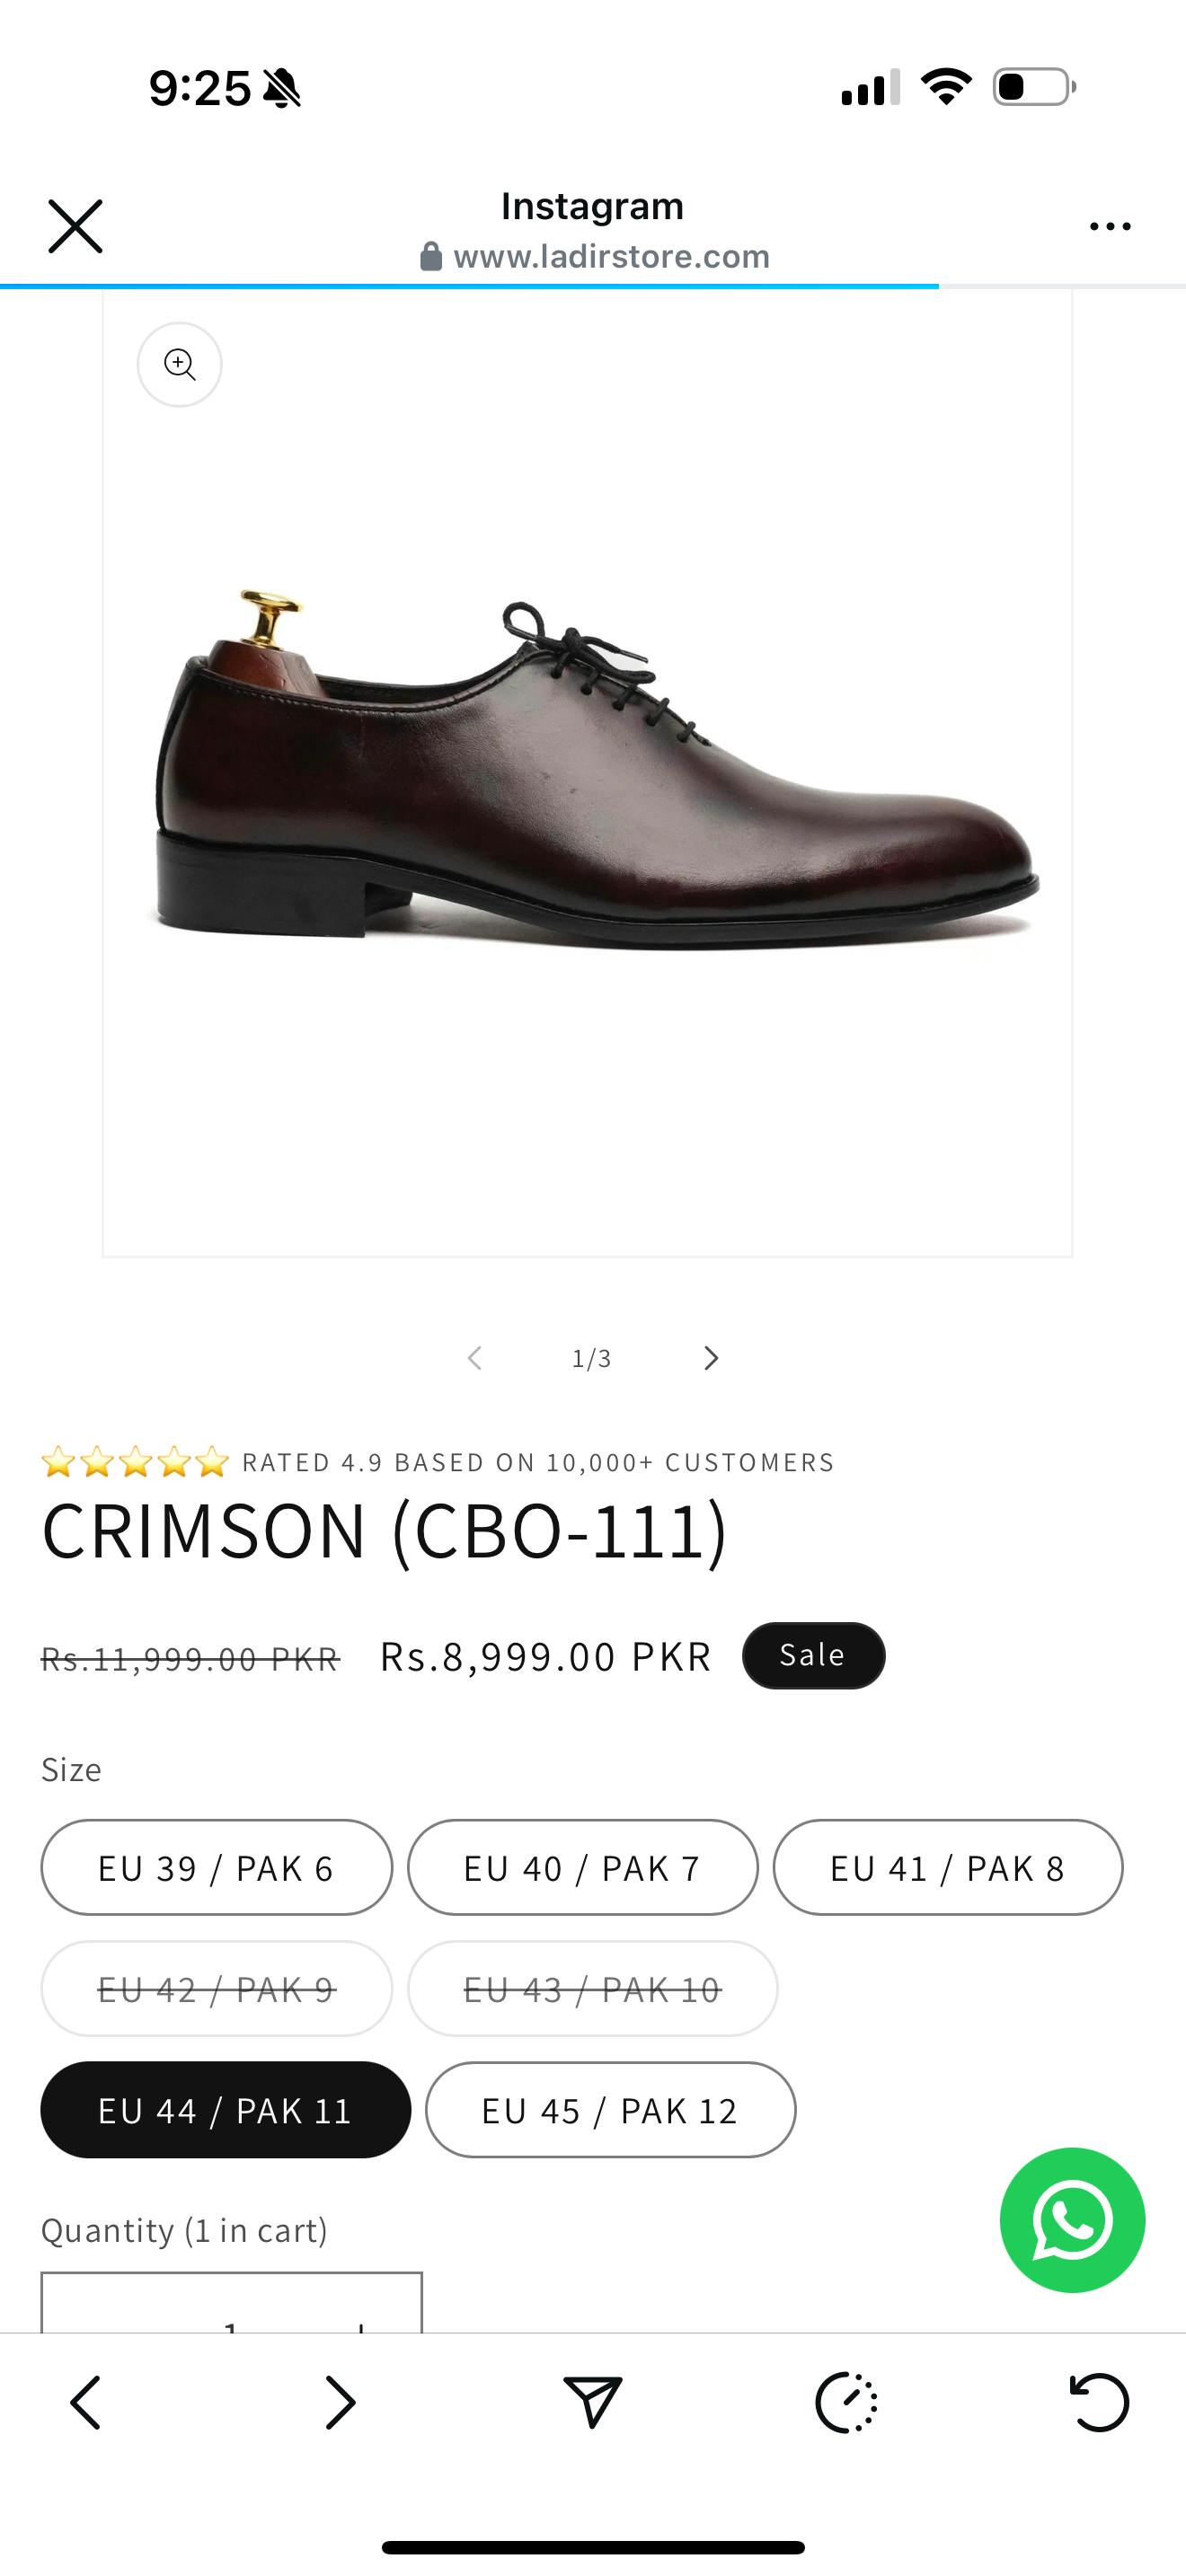Choose size EU 45 / PAK 12
This screenshot has height=2576, width=1186.
[610, 2110]
